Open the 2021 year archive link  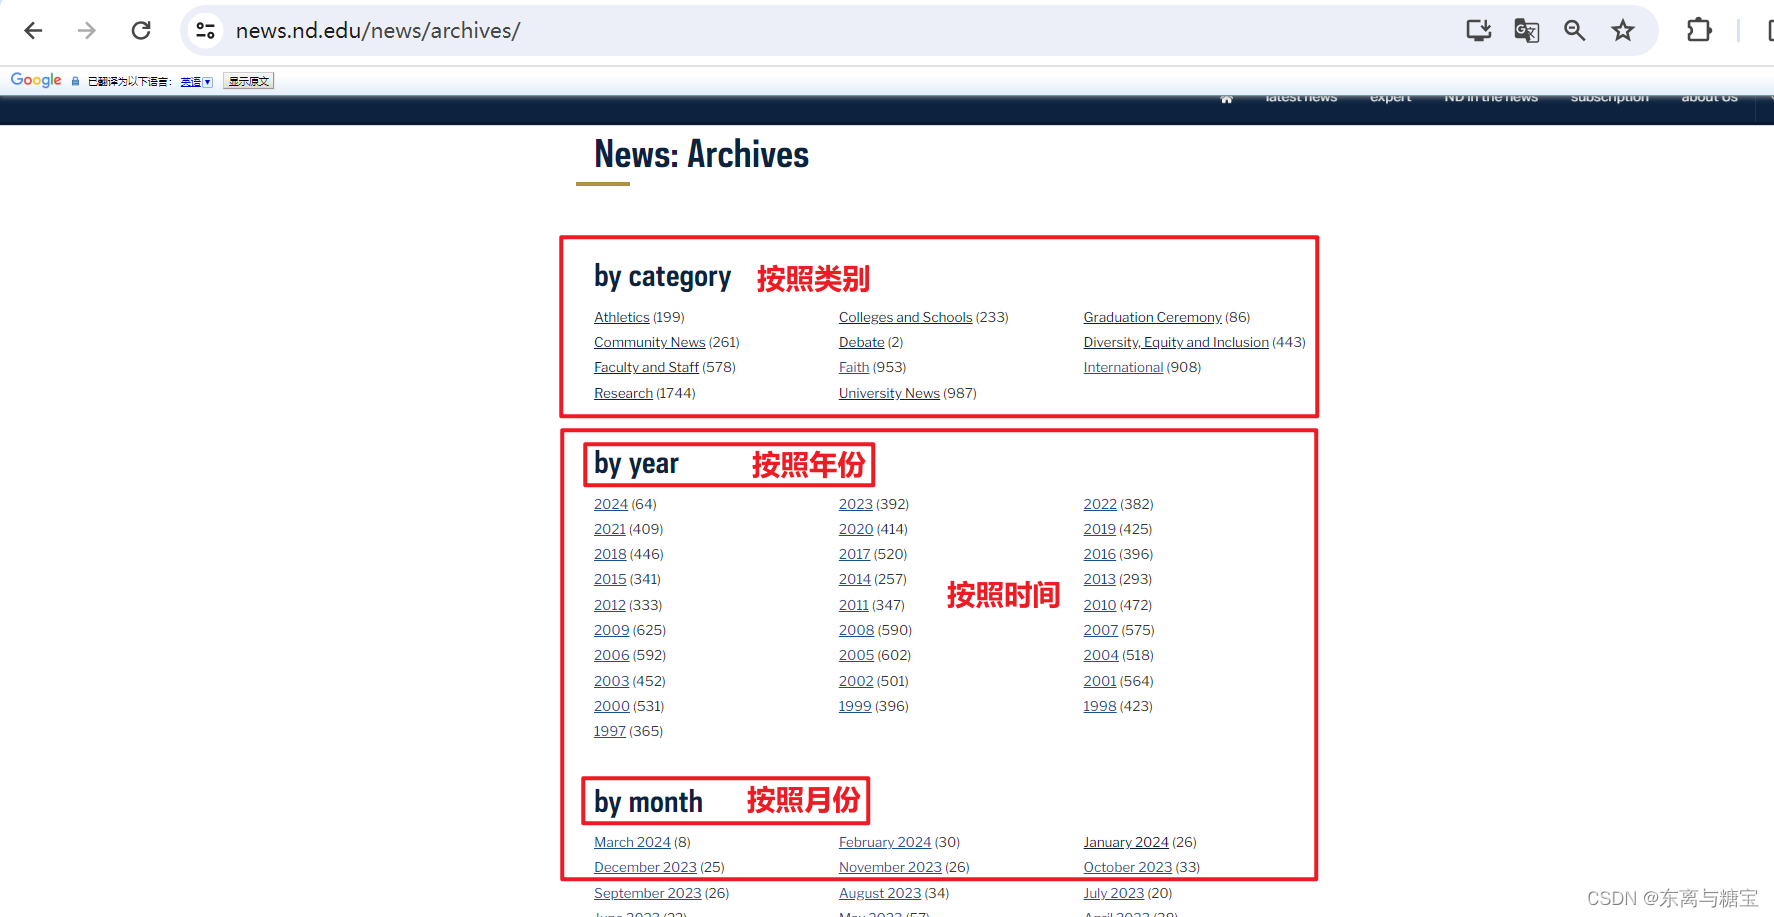click(610, 529)
